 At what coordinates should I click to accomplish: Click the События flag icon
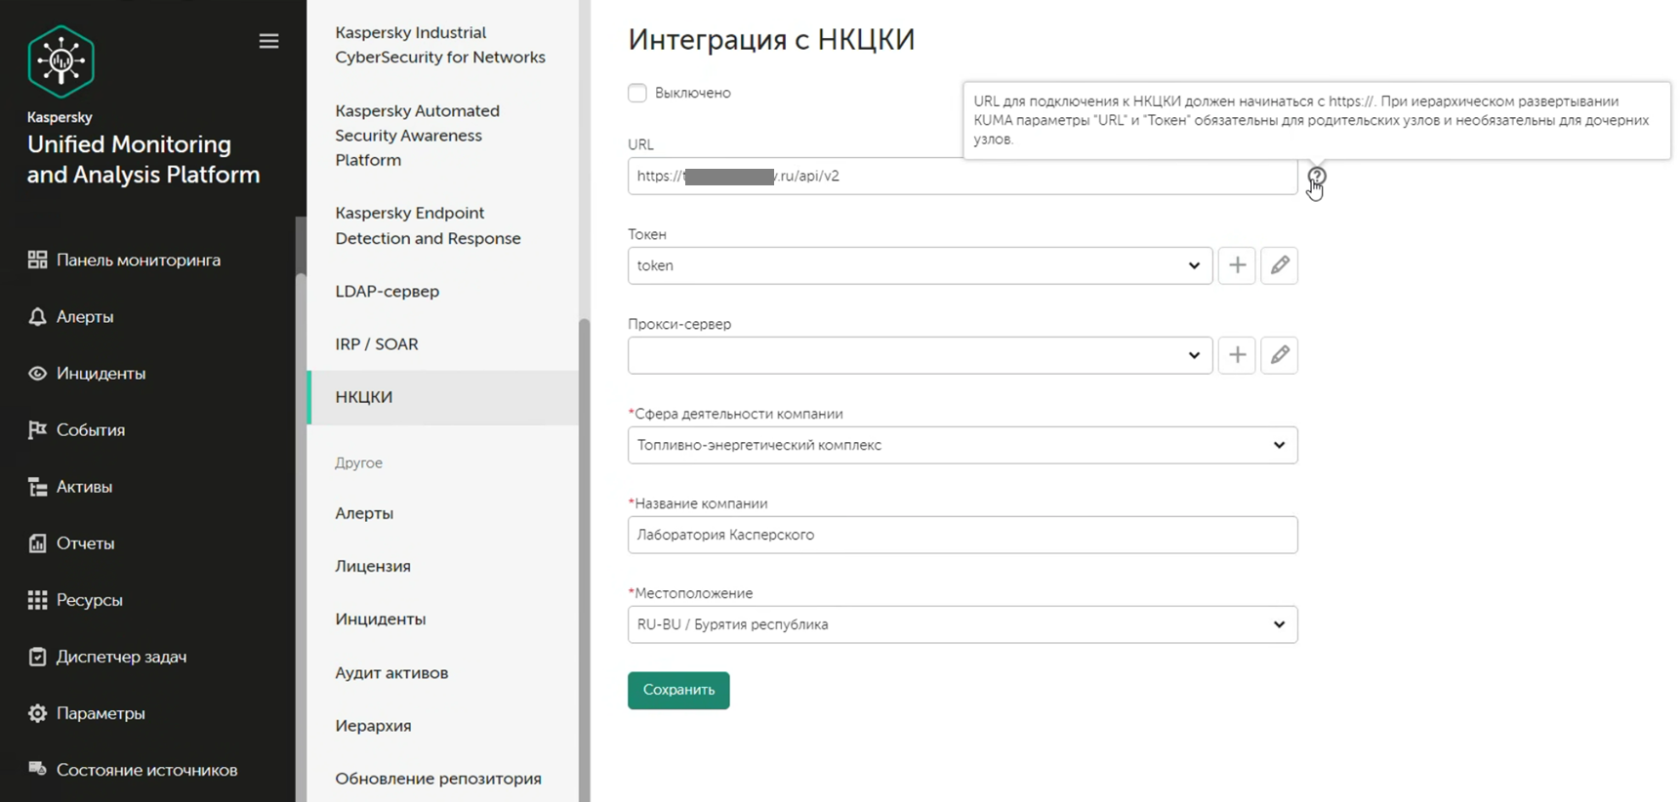pyautogui.click(x=37, y=430)
